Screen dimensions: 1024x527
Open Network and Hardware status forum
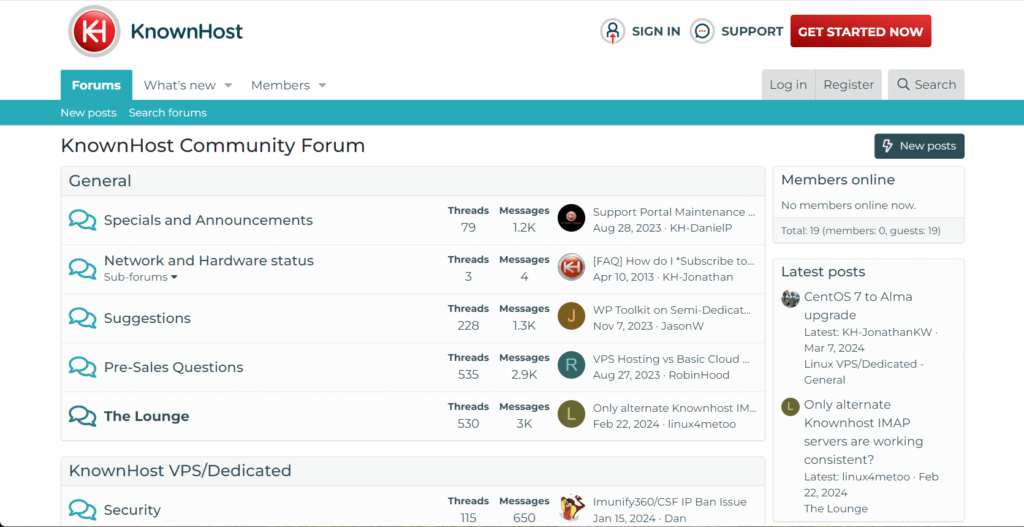pos(209,261)
